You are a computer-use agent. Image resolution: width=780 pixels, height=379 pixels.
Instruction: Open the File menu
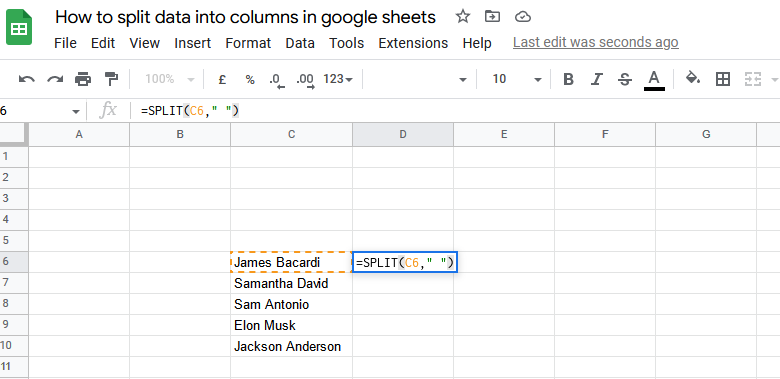point(65,43)
